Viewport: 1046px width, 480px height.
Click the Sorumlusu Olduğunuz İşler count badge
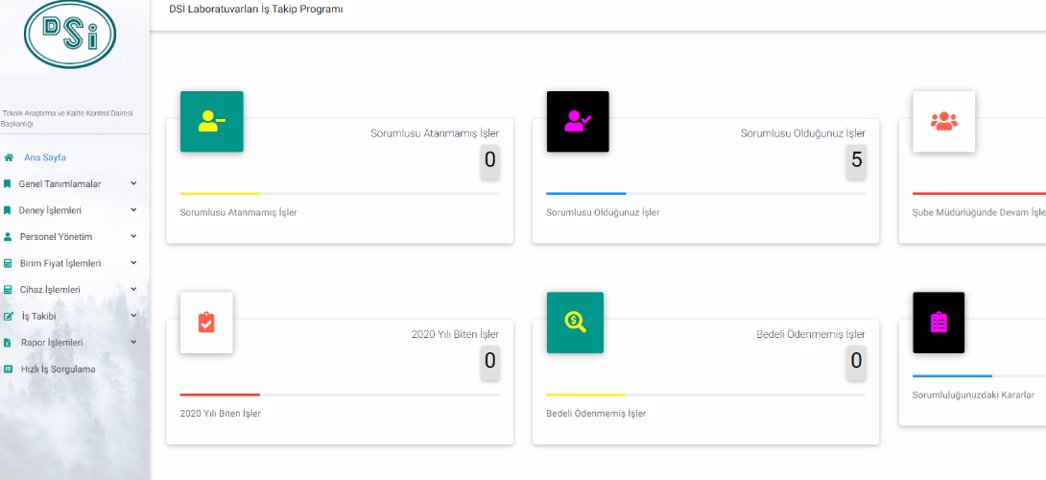856,160
